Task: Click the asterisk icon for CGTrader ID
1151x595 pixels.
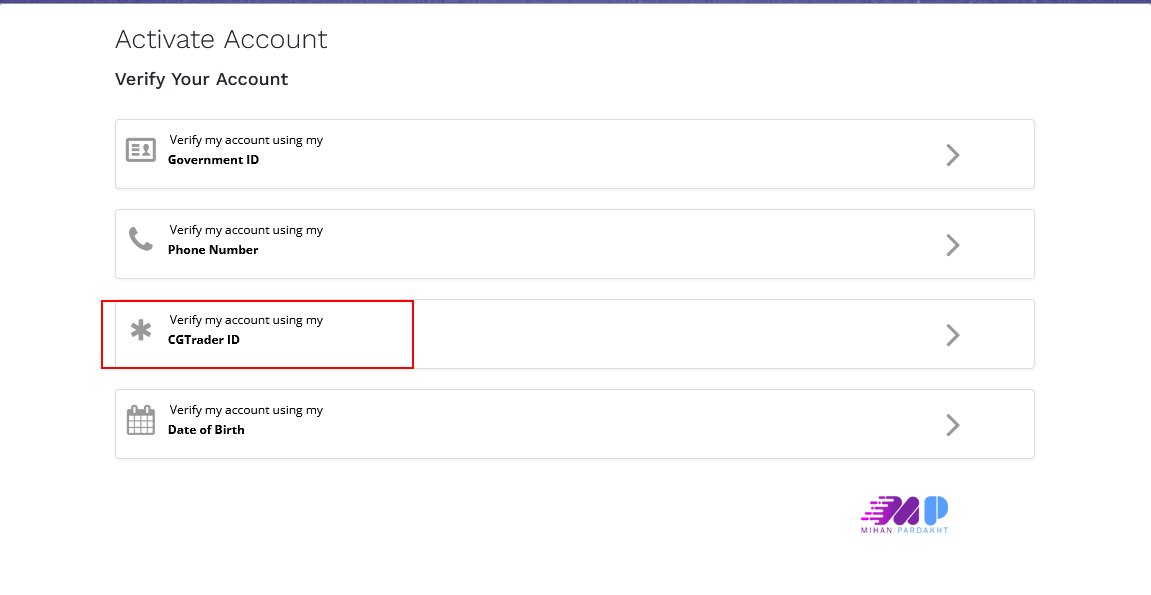Action: click(141, 330)
